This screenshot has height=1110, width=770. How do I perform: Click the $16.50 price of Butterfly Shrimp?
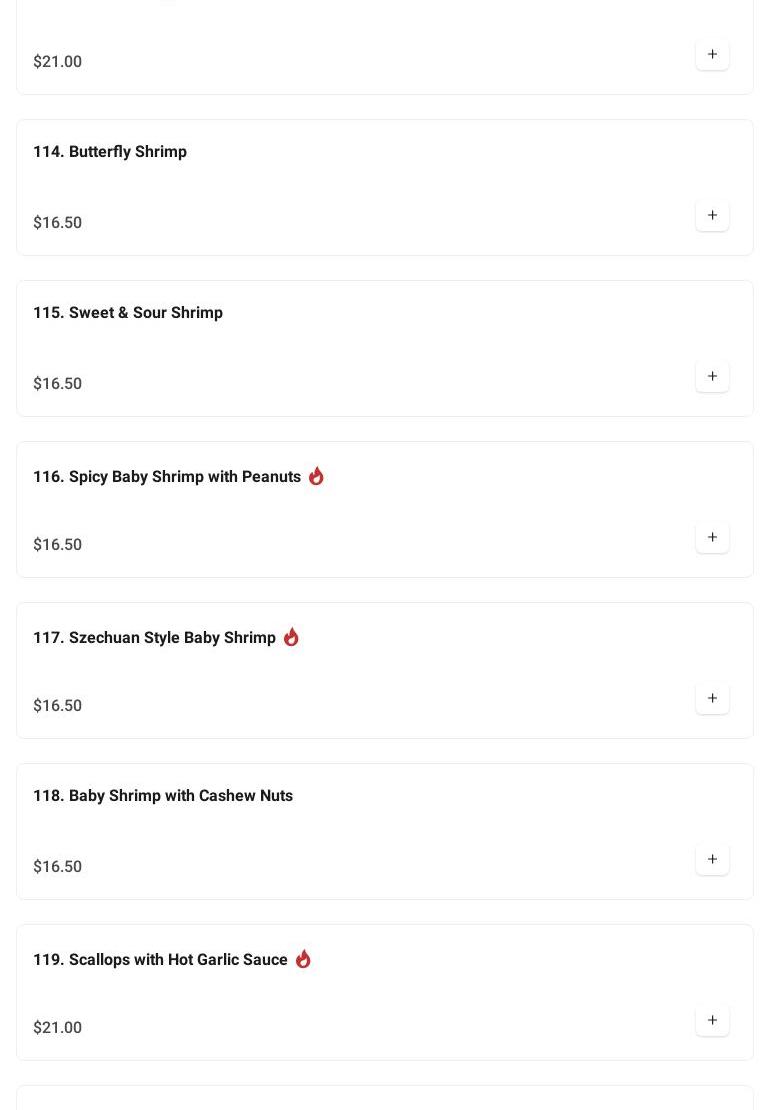pos(58,223)
